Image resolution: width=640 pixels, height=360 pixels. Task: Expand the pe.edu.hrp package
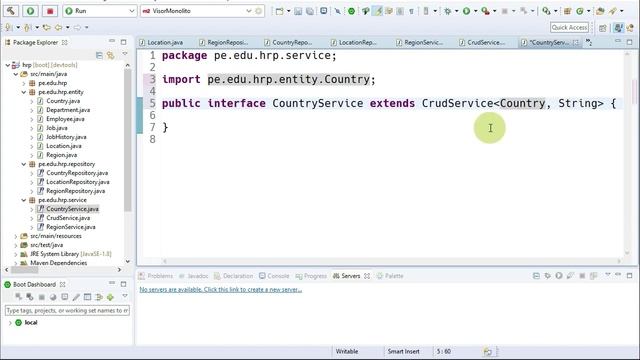24,83
